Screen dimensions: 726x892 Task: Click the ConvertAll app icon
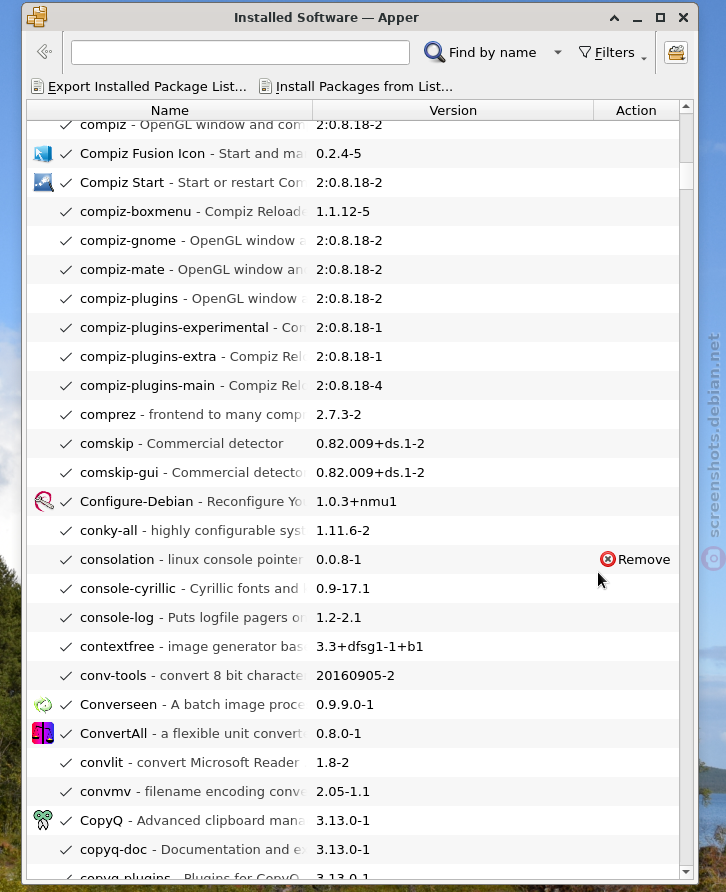coord(43,734)
